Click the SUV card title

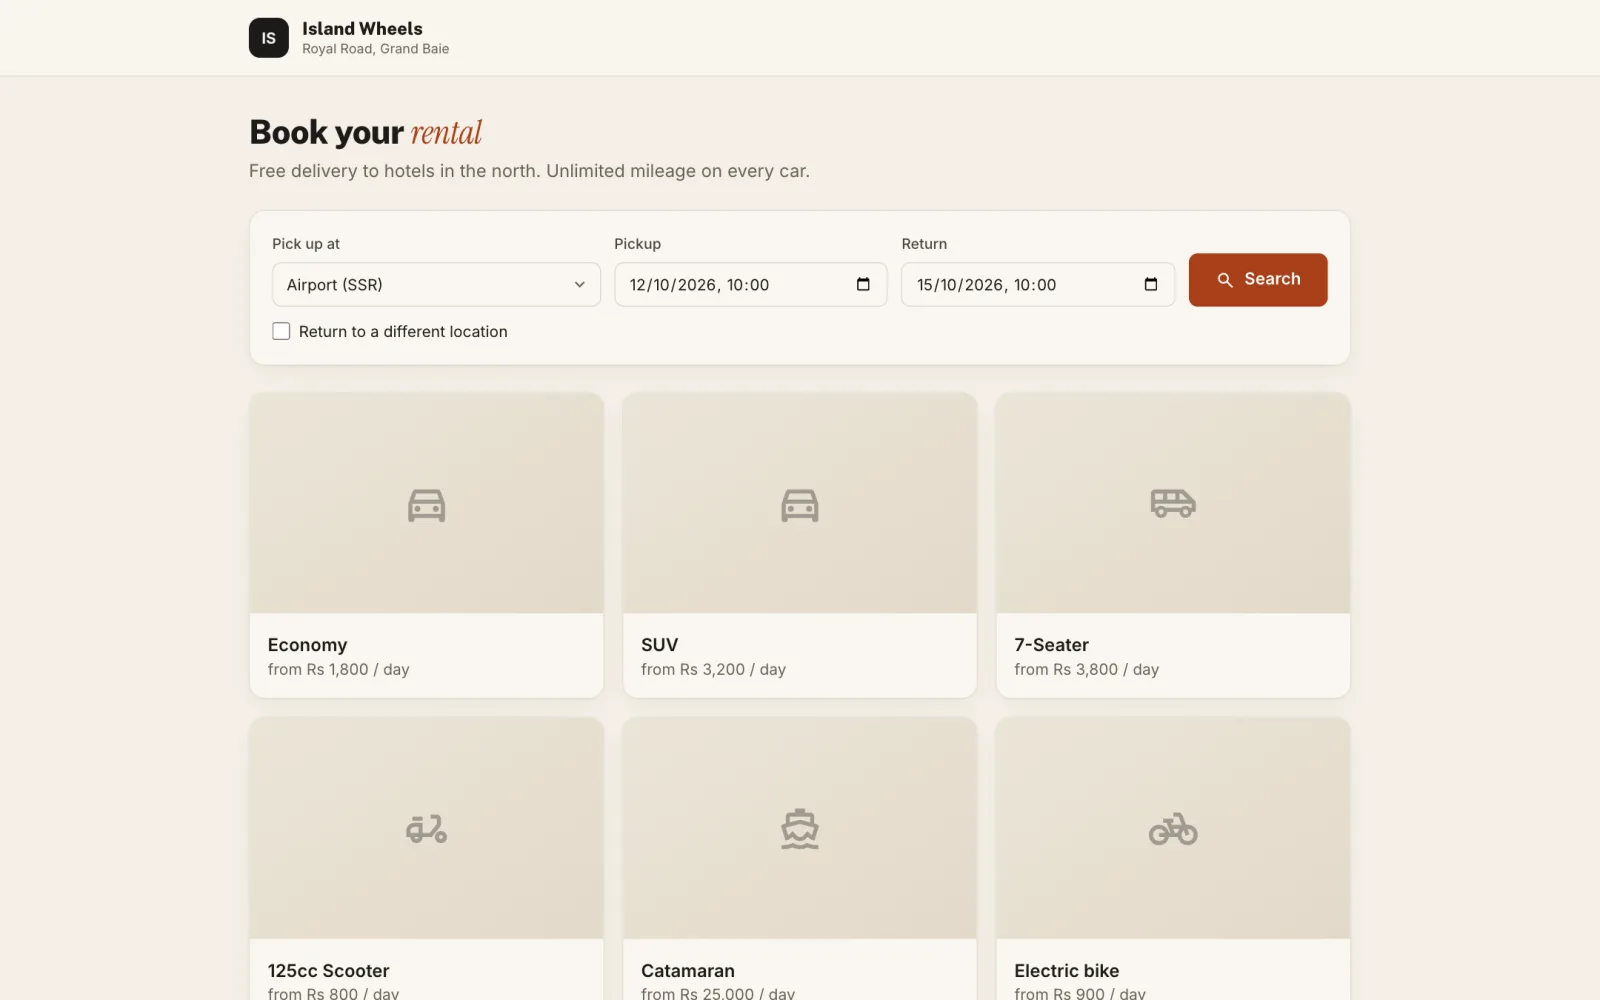coord(659,645)
